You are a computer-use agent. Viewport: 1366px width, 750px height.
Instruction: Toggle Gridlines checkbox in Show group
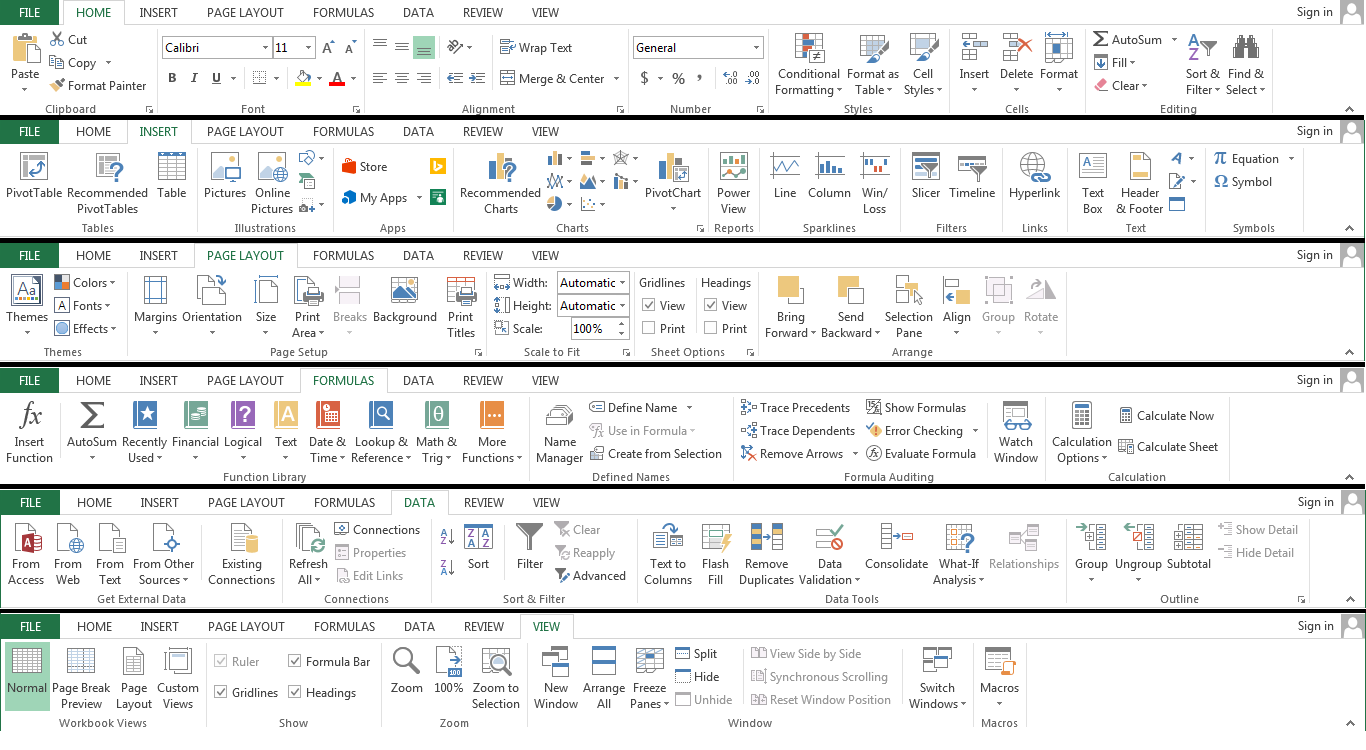tap(221, 692)
